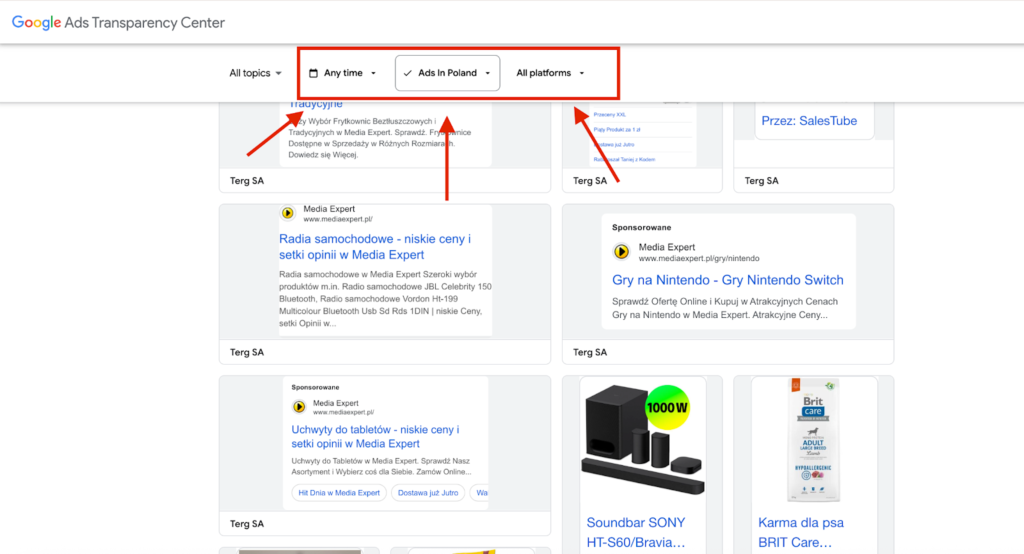Open the Radia samochodowe ad headline

(x=375, y=247)
